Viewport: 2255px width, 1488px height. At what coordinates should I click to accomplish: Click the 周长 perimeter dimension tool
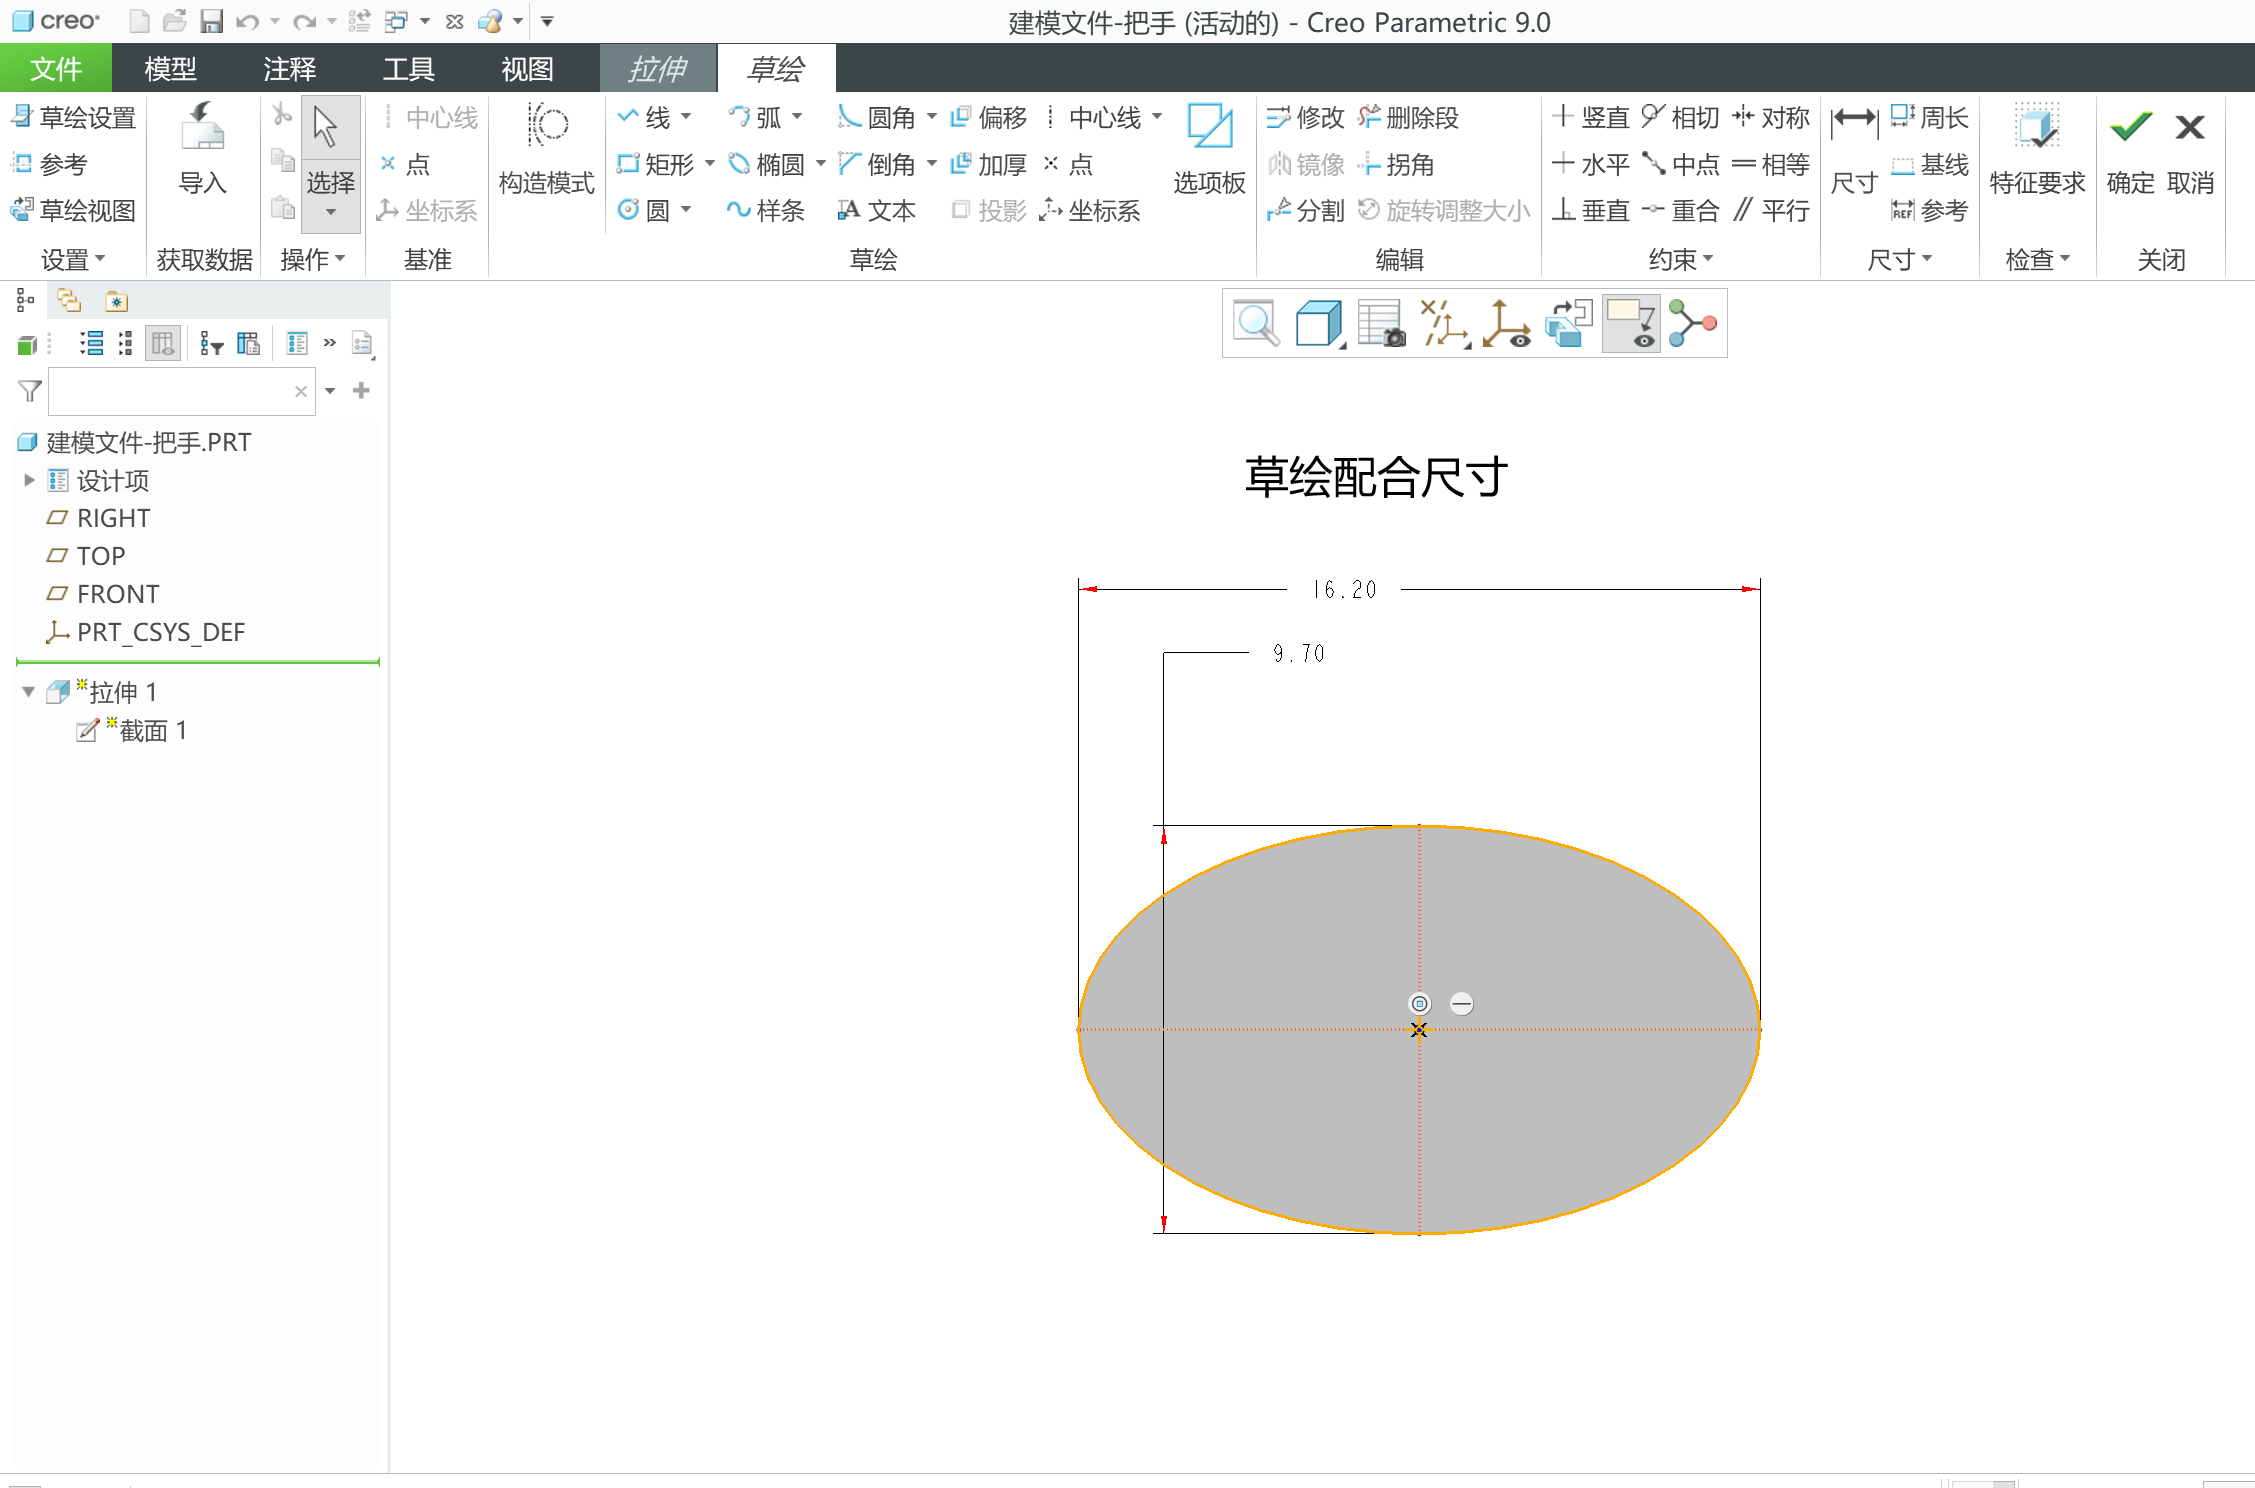(x=1930, y=118)
